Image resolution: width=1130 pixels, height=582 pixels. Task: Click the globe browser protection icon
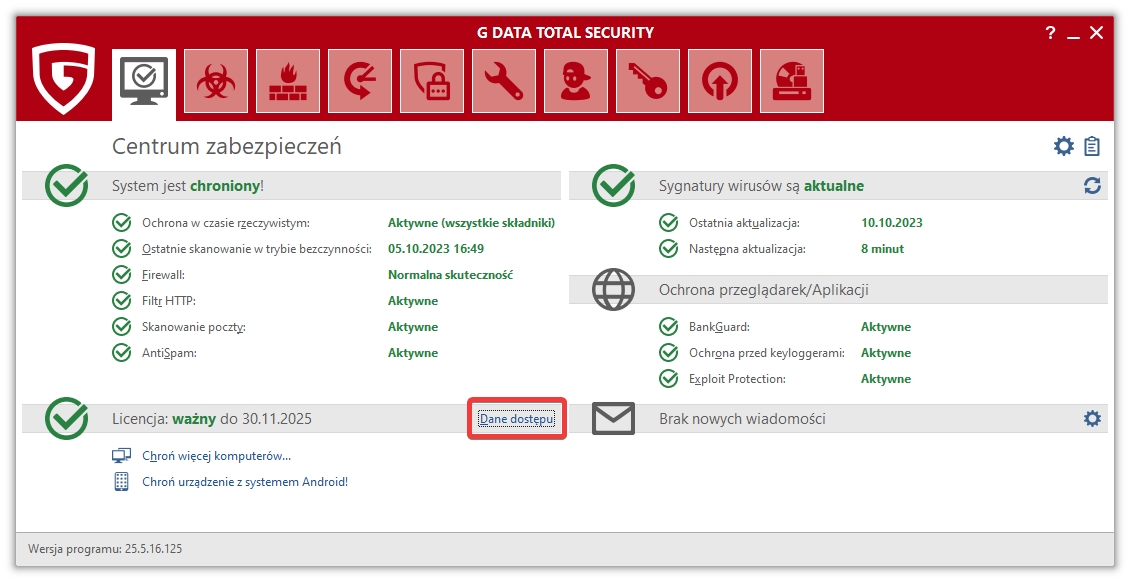pyautogui.click(x=613, y=290)
